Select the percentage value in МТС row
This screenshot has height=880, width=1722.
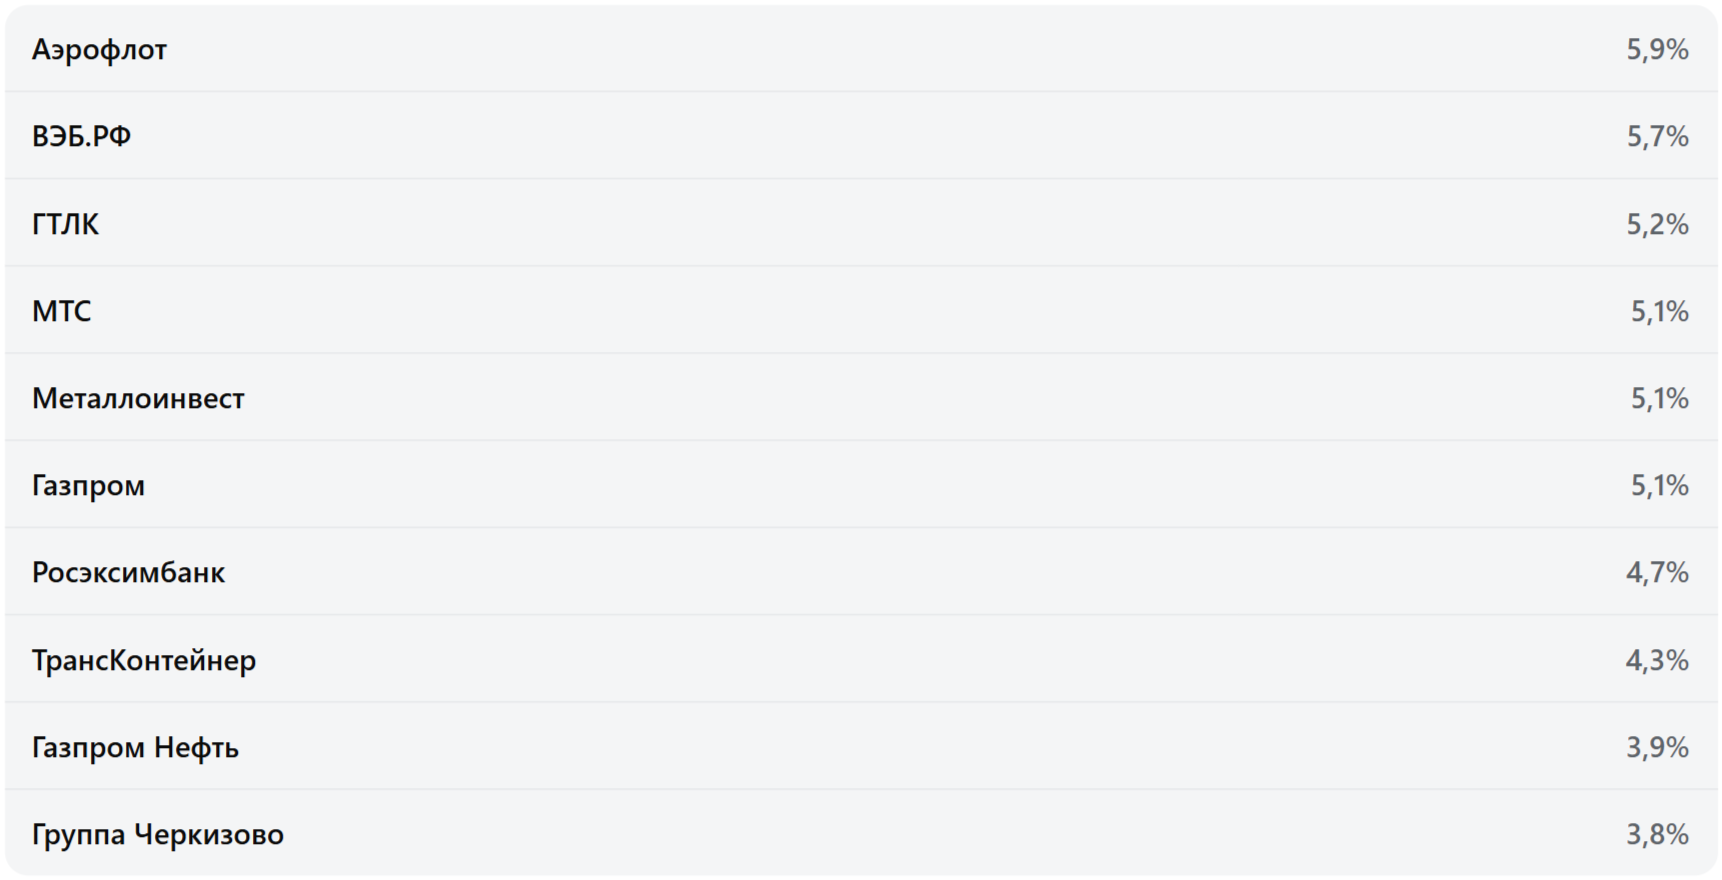(1659, 311)
